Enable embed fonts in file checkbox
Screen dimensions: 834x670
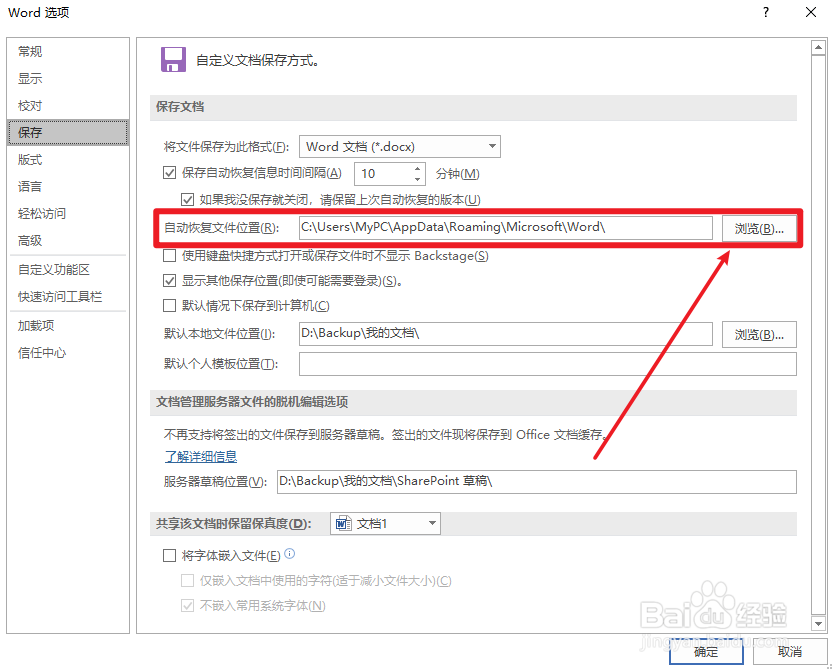170,556
